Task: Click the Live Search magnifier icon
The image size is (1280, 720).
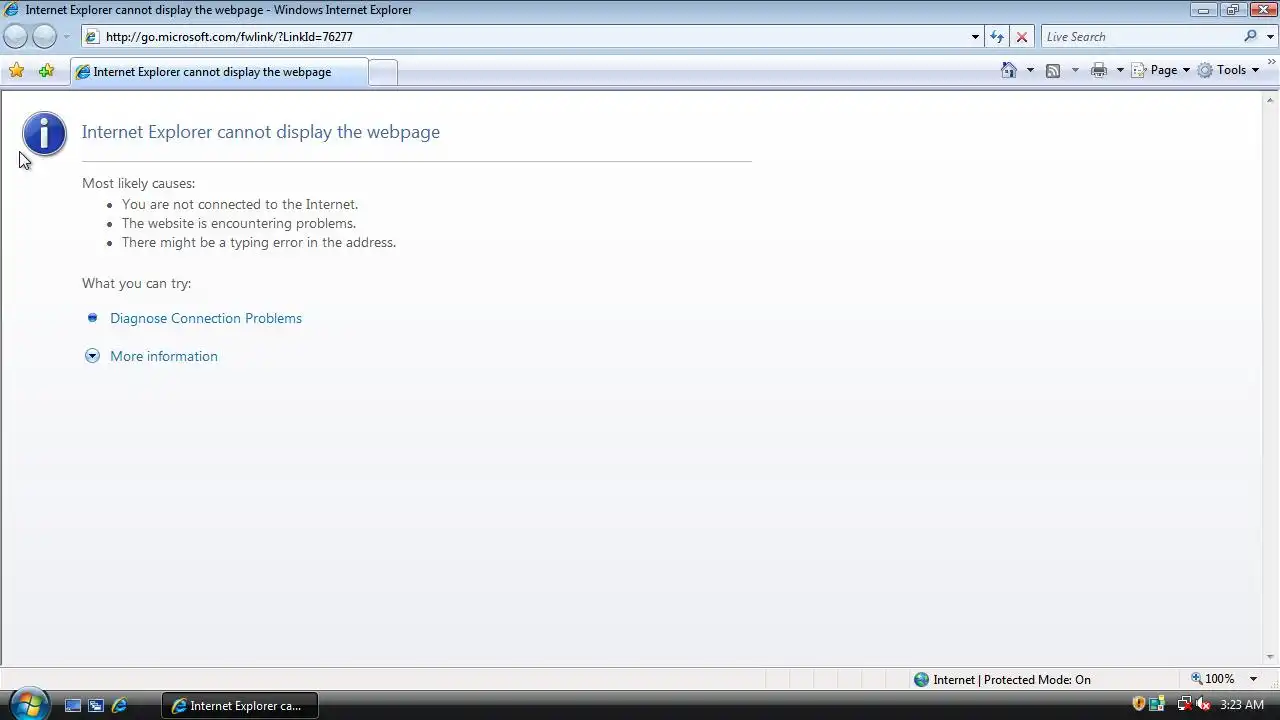Action: [1251, 37]
